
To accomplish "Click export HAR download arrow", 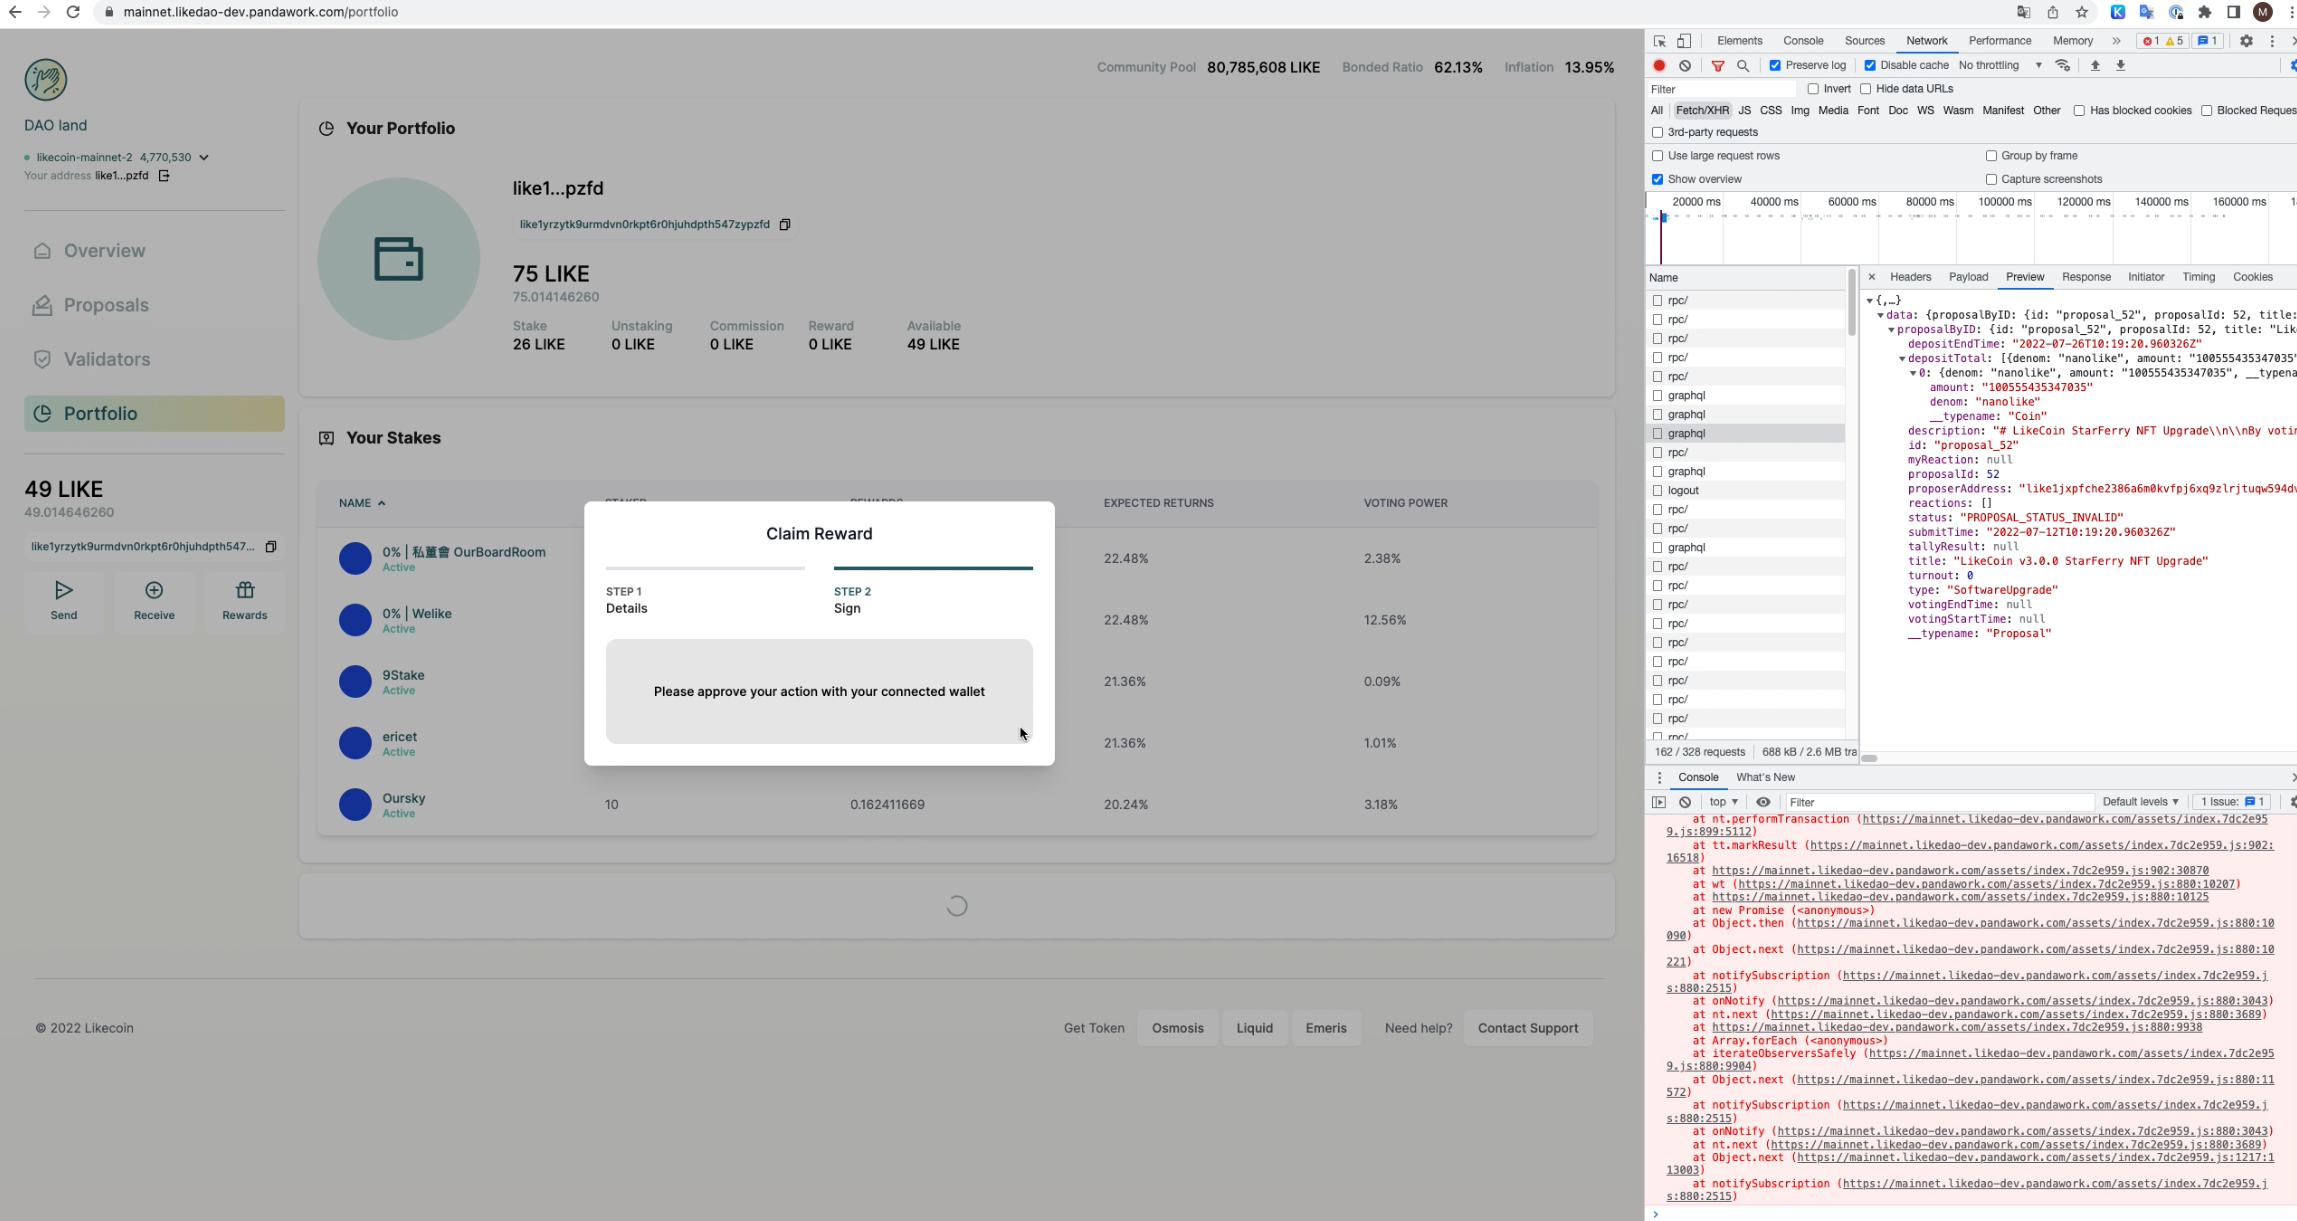I will click(2120, 65).
